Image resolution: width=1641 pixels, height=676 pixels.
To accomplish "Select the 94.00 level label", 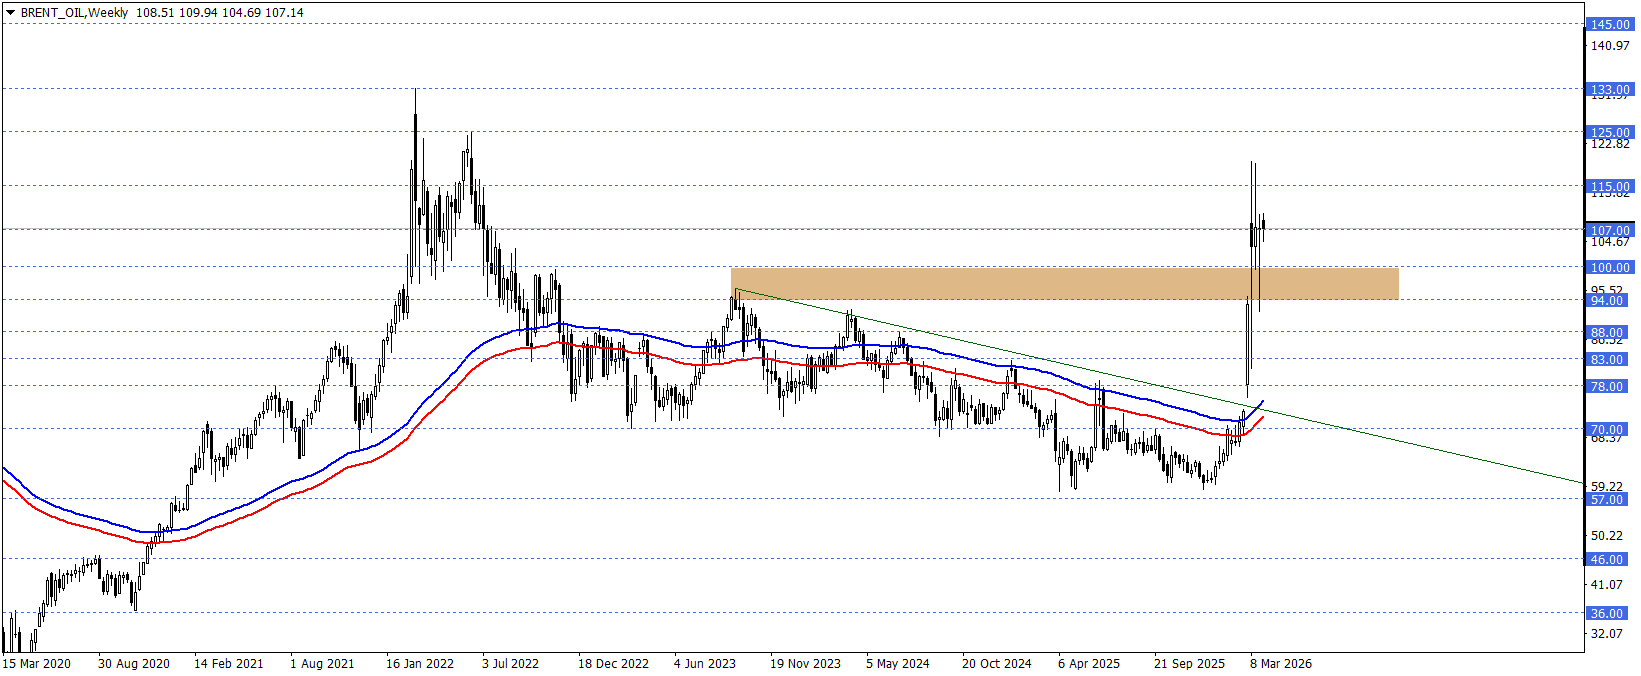I will tap(1610, 301).
